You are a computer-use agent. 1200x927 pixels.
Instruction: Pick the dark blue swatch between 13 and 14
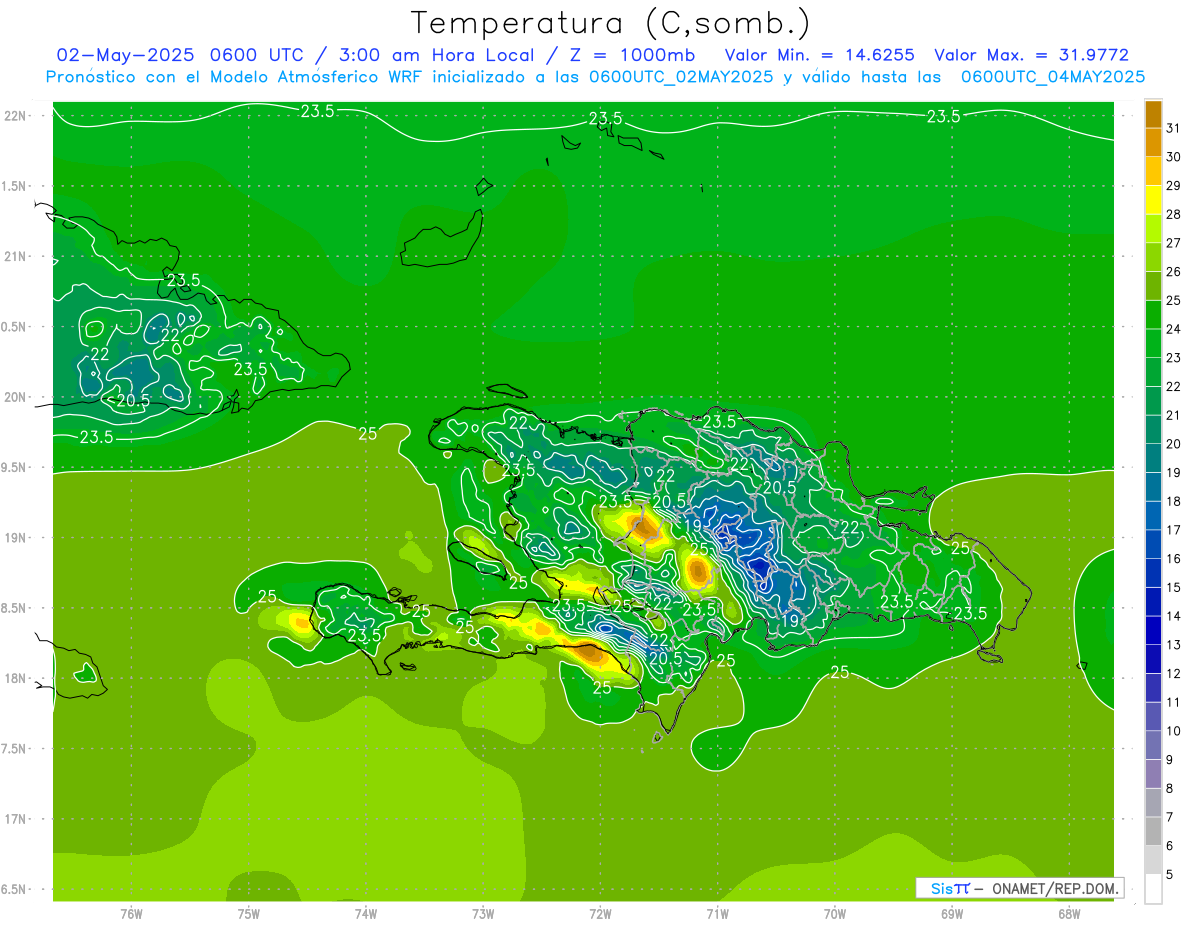(1153, 630)
